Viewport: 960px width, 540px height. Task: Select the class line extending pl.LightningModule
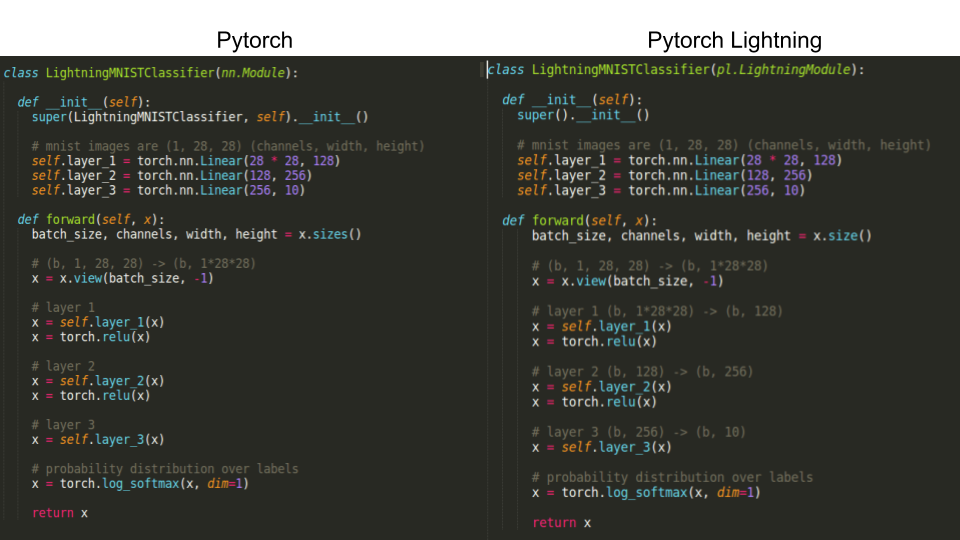676,70
